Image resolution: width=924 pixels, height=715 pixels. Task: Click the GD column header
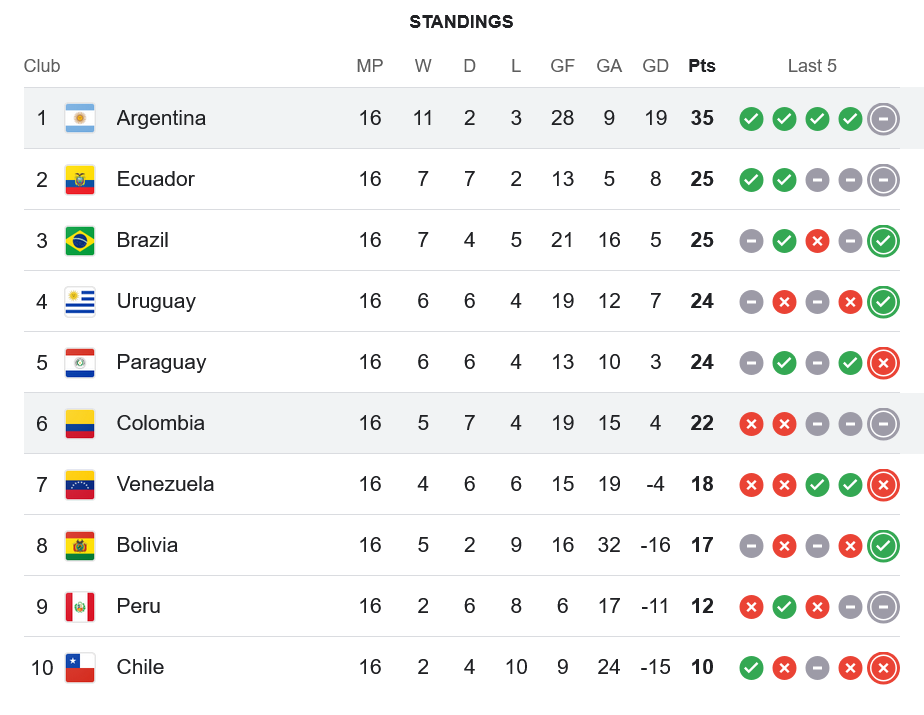[655, 66]
